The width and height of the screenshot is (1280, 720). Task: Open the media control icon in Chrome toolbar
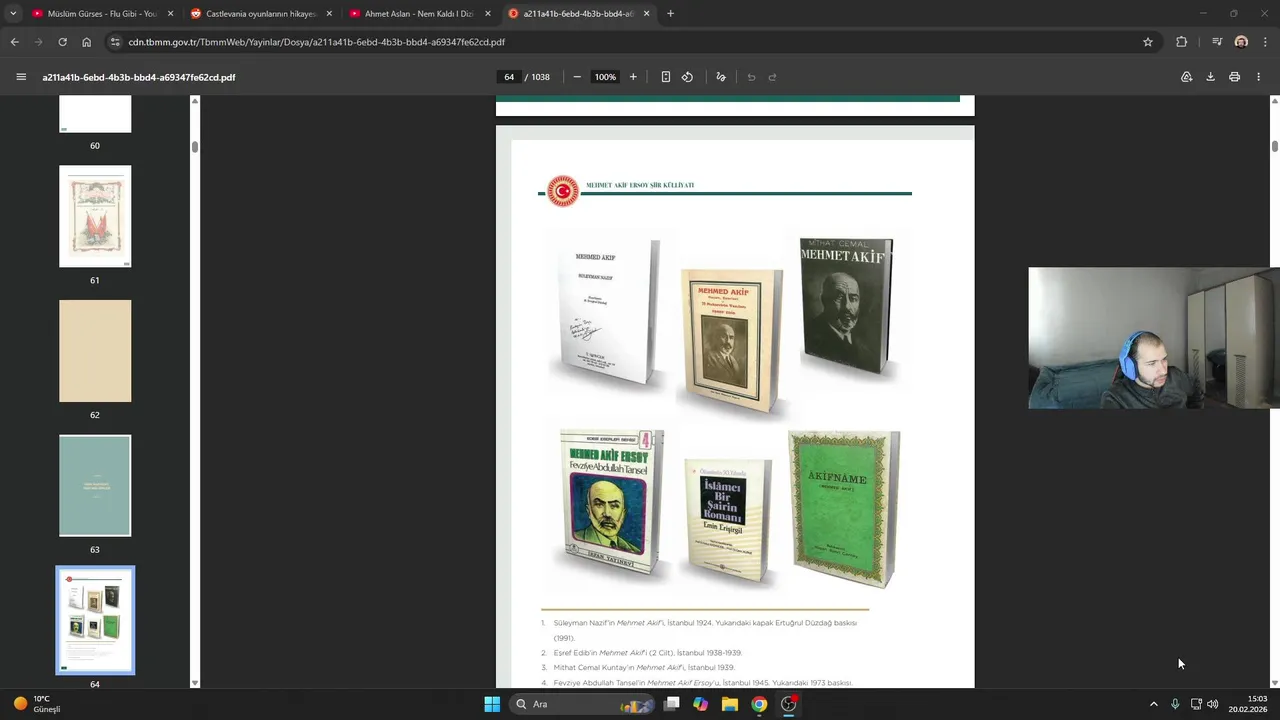pyautogui.click(x=1217, y=42)
